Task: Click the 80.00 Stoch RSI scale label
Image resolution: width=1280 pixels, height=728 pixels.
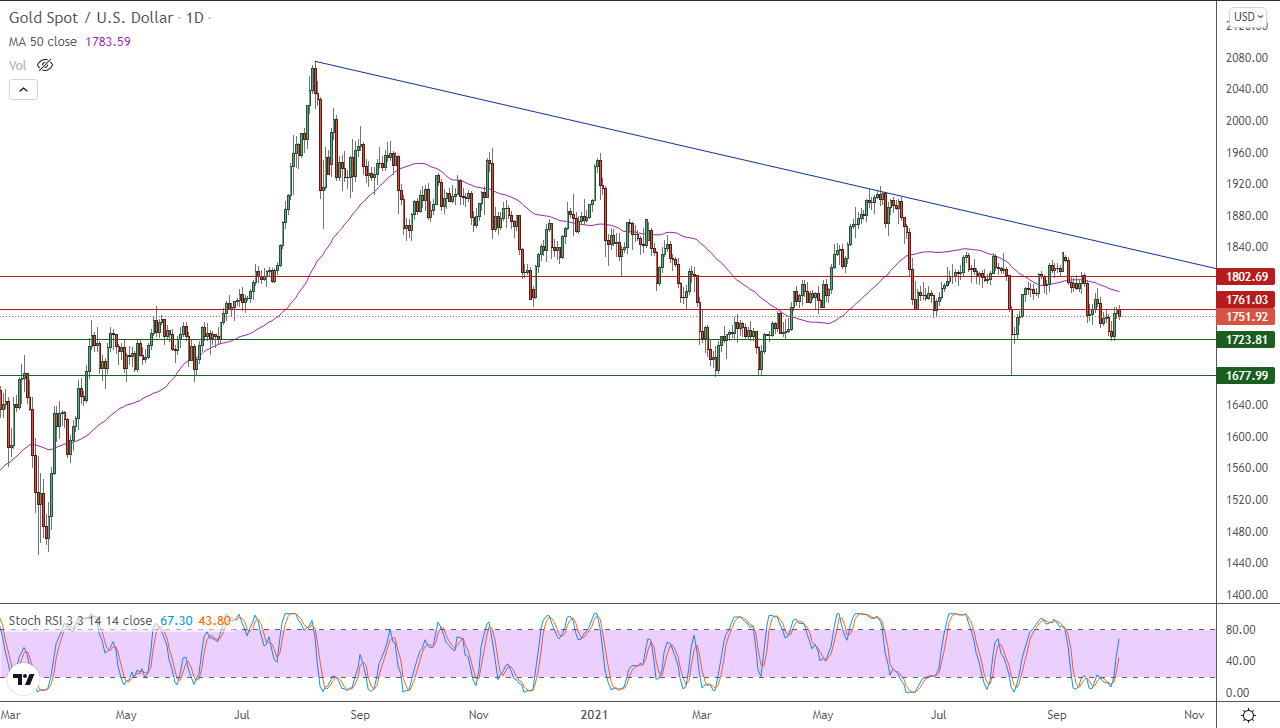Action: [x=1240, y=630]
